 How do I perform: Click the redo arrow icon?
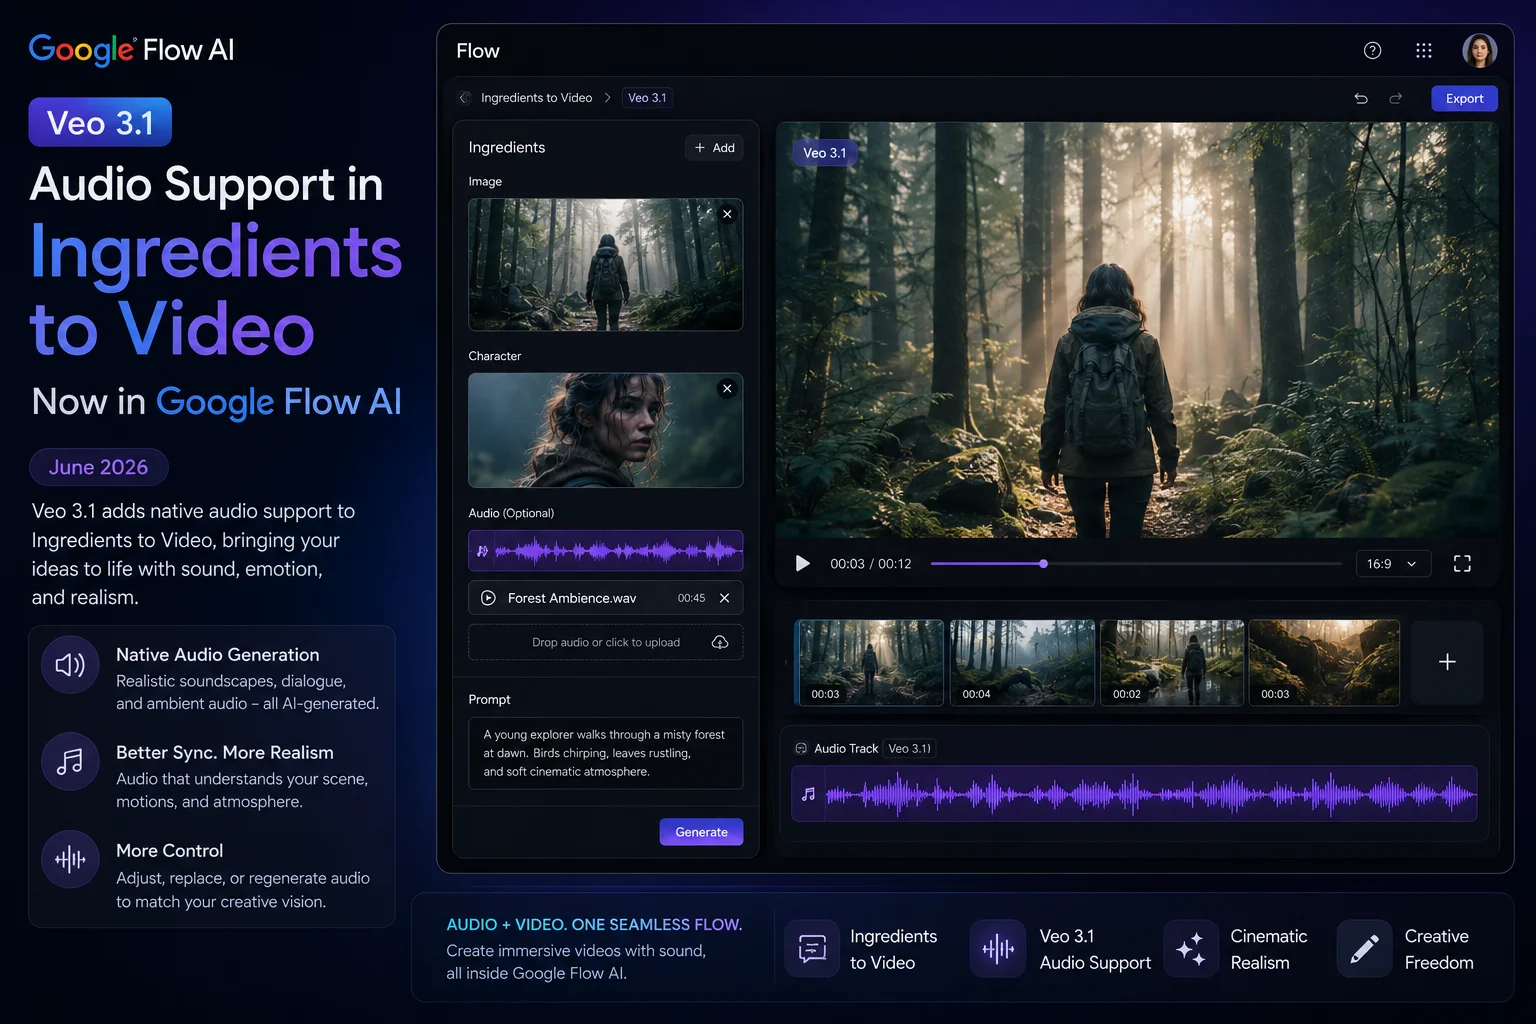[x=1396, y=98]
